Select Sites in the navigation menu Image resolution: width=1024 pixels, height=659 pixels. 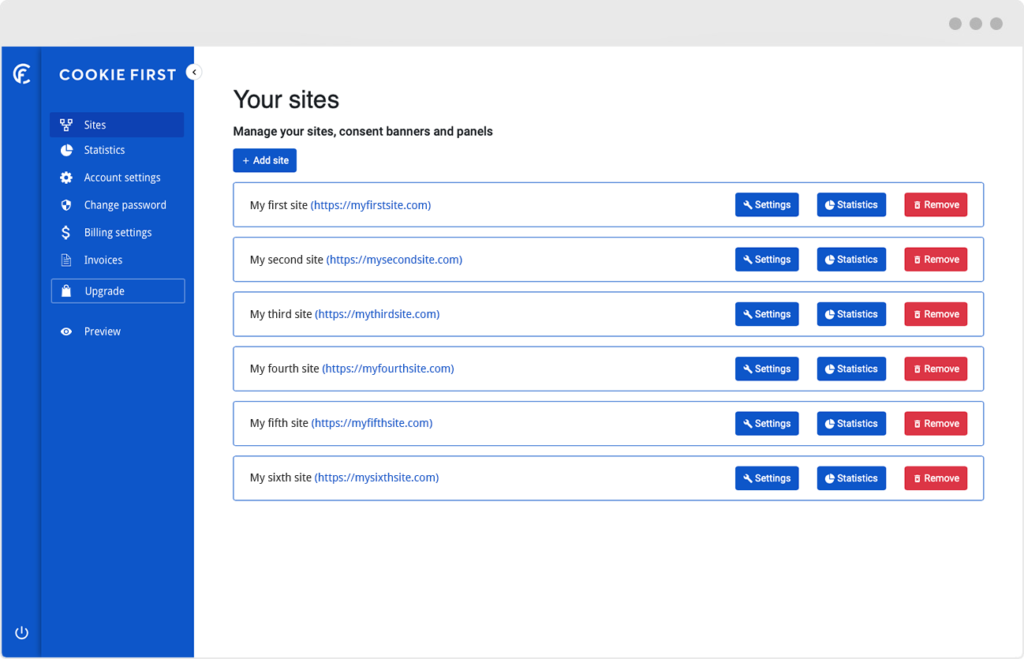94,124
